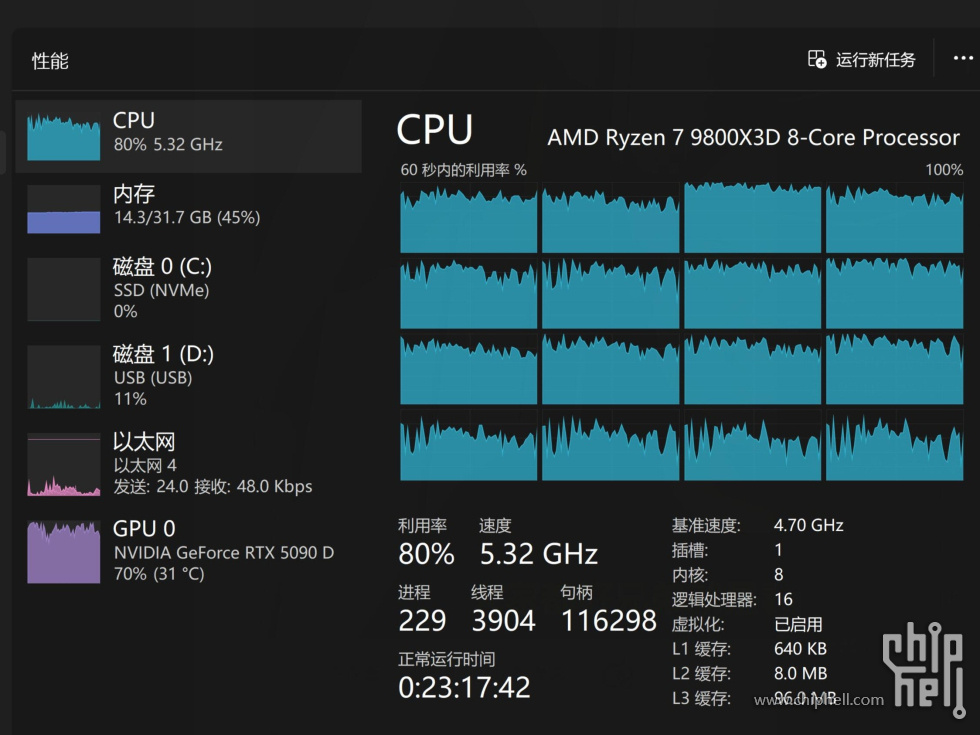
Task: Click the 速度 label
Action: pyautogui.click(x=495, y=526)
